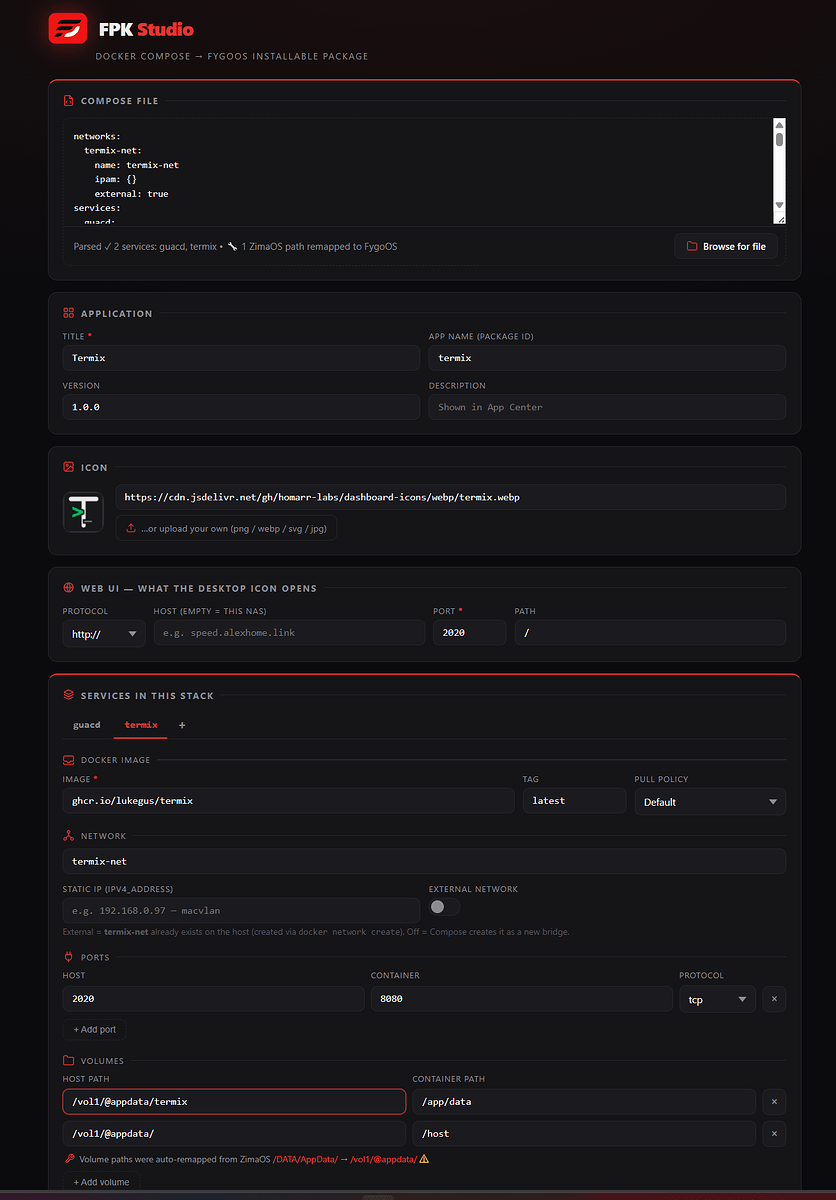Click the FPK Studio logo icon
The image size is (836, 1200).
tap(68, 28)
